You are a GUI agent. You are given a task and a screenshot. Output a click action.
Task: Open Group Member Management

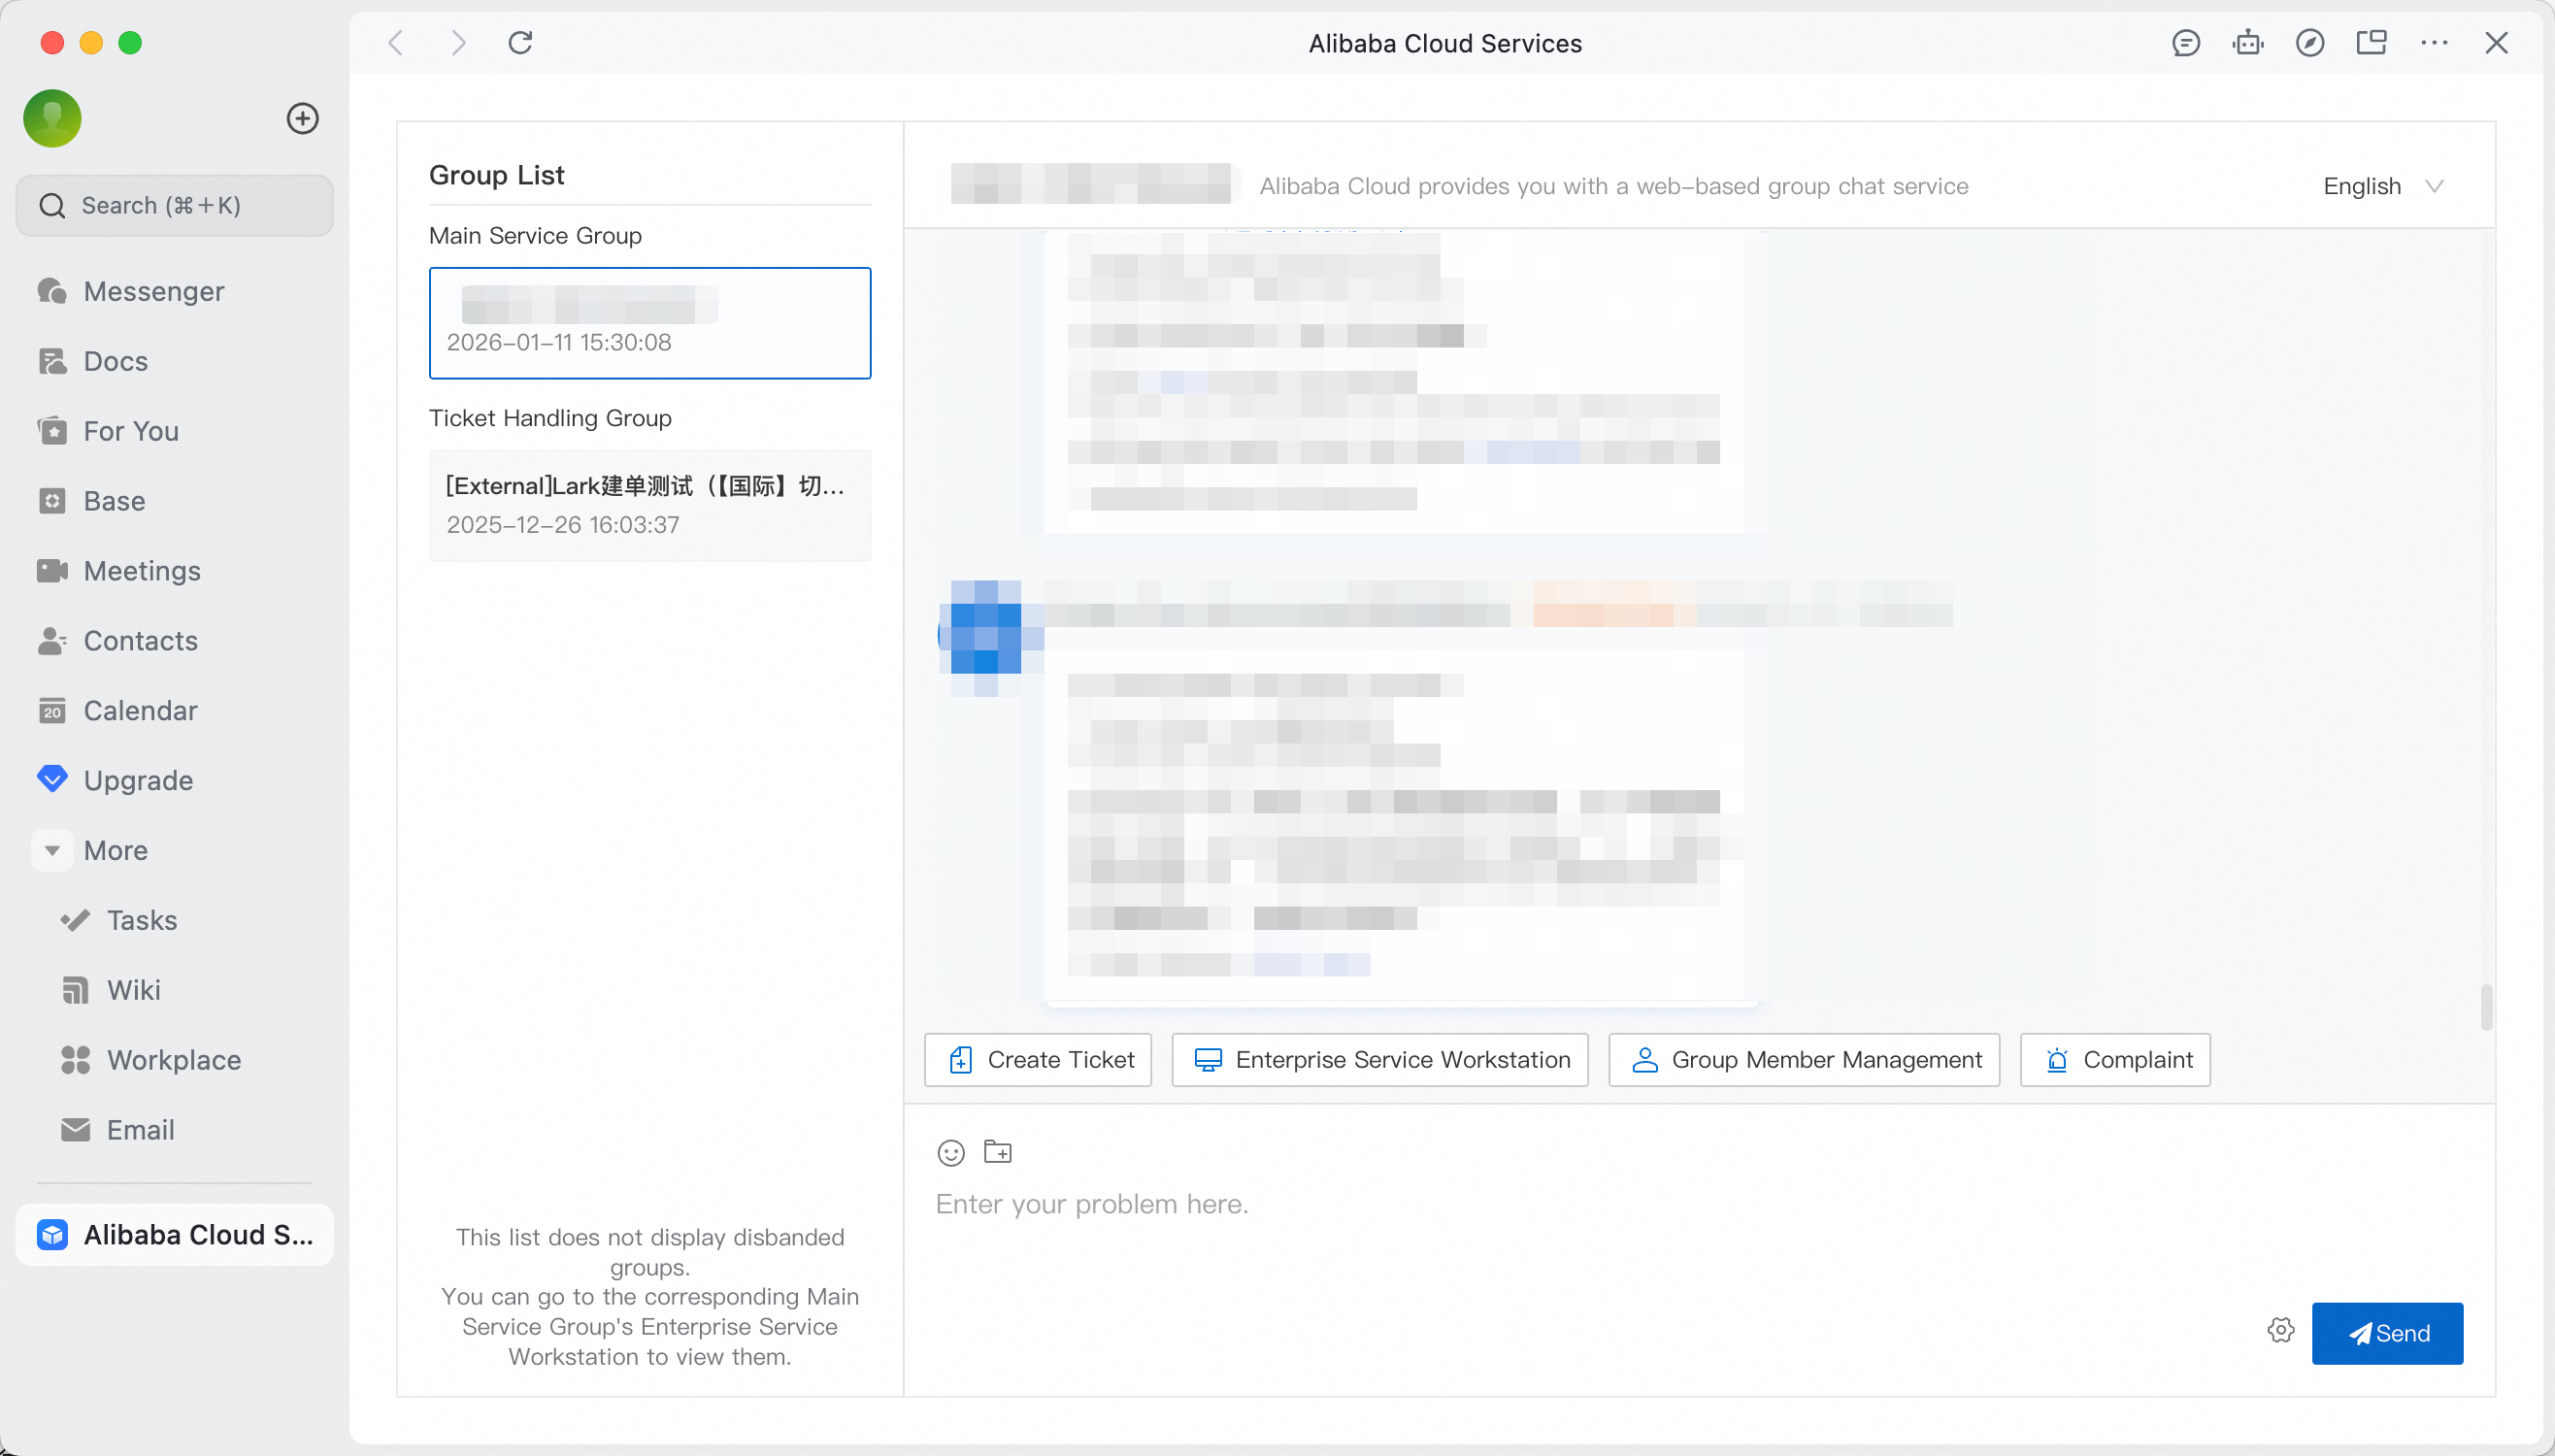pos(1803,1060)
